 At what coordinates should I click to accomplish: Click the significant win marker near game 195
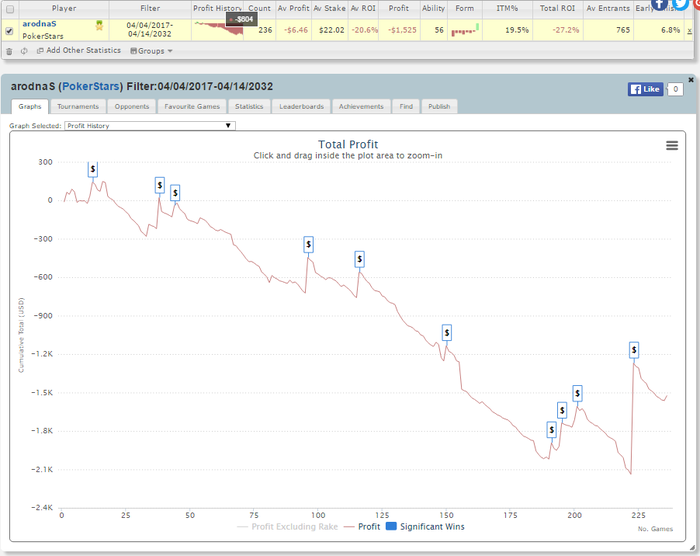point(562,410)
